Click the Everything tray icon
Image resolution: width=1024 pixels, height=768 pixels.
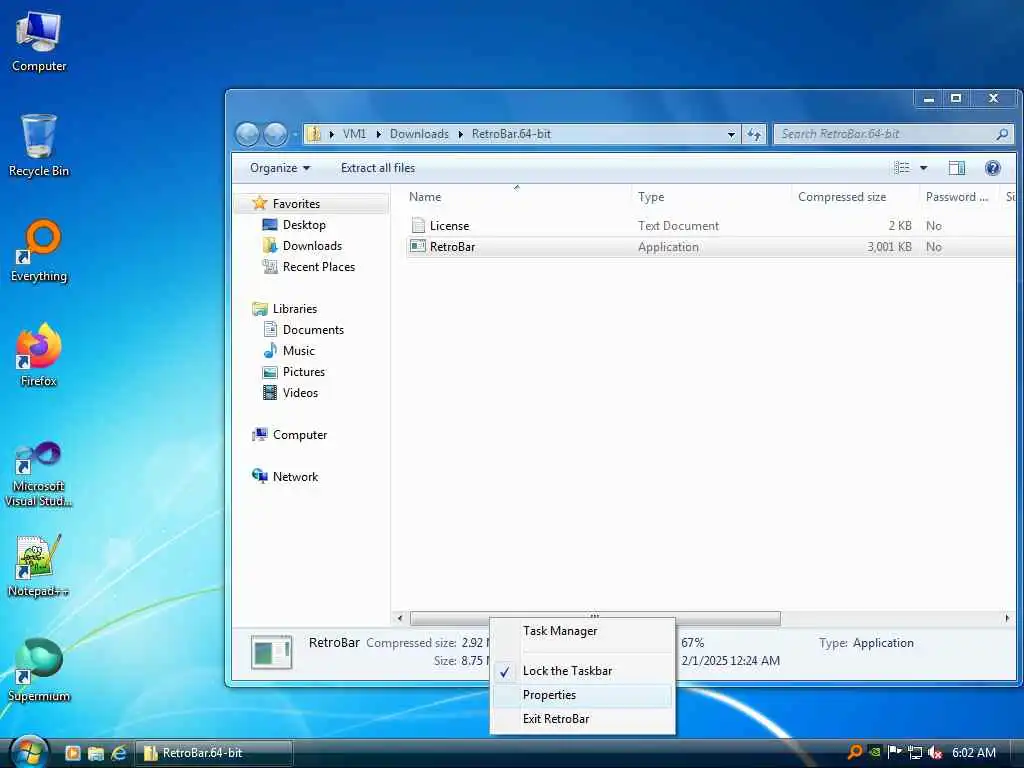(854, 752)
